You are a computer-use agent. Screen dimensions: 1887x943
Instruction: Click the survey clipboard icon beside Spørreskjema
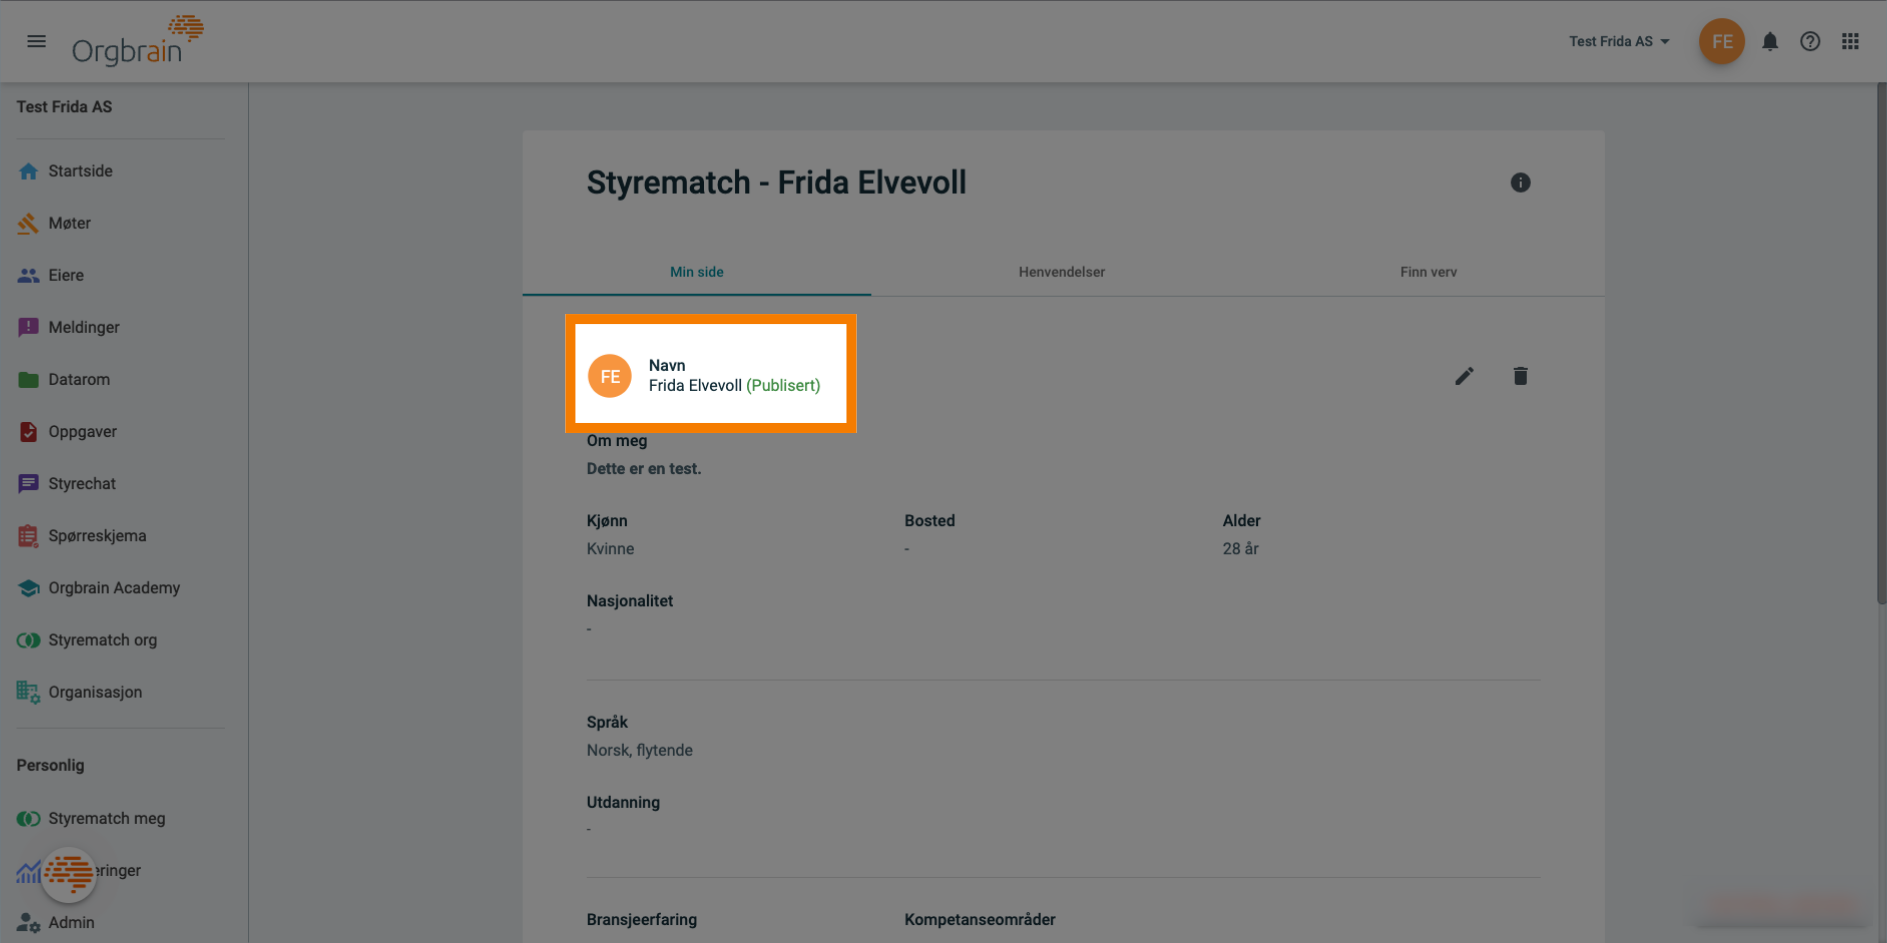pyautogui.click(x=28, y=535)
